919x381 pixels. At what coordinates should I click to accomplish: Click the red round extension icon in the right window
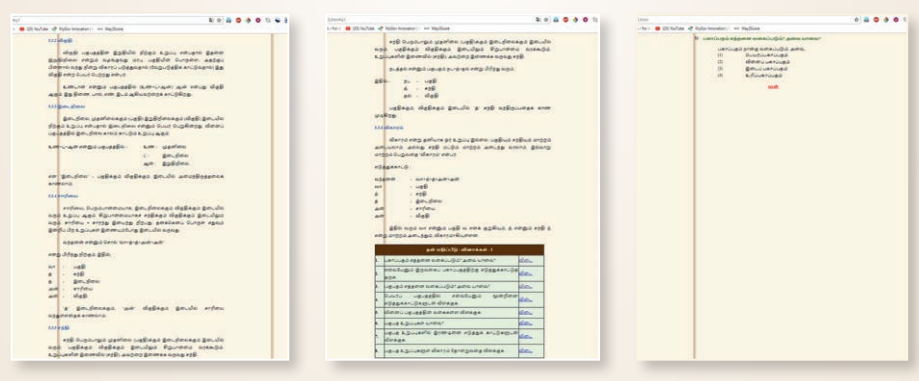[x=876, y=19]
